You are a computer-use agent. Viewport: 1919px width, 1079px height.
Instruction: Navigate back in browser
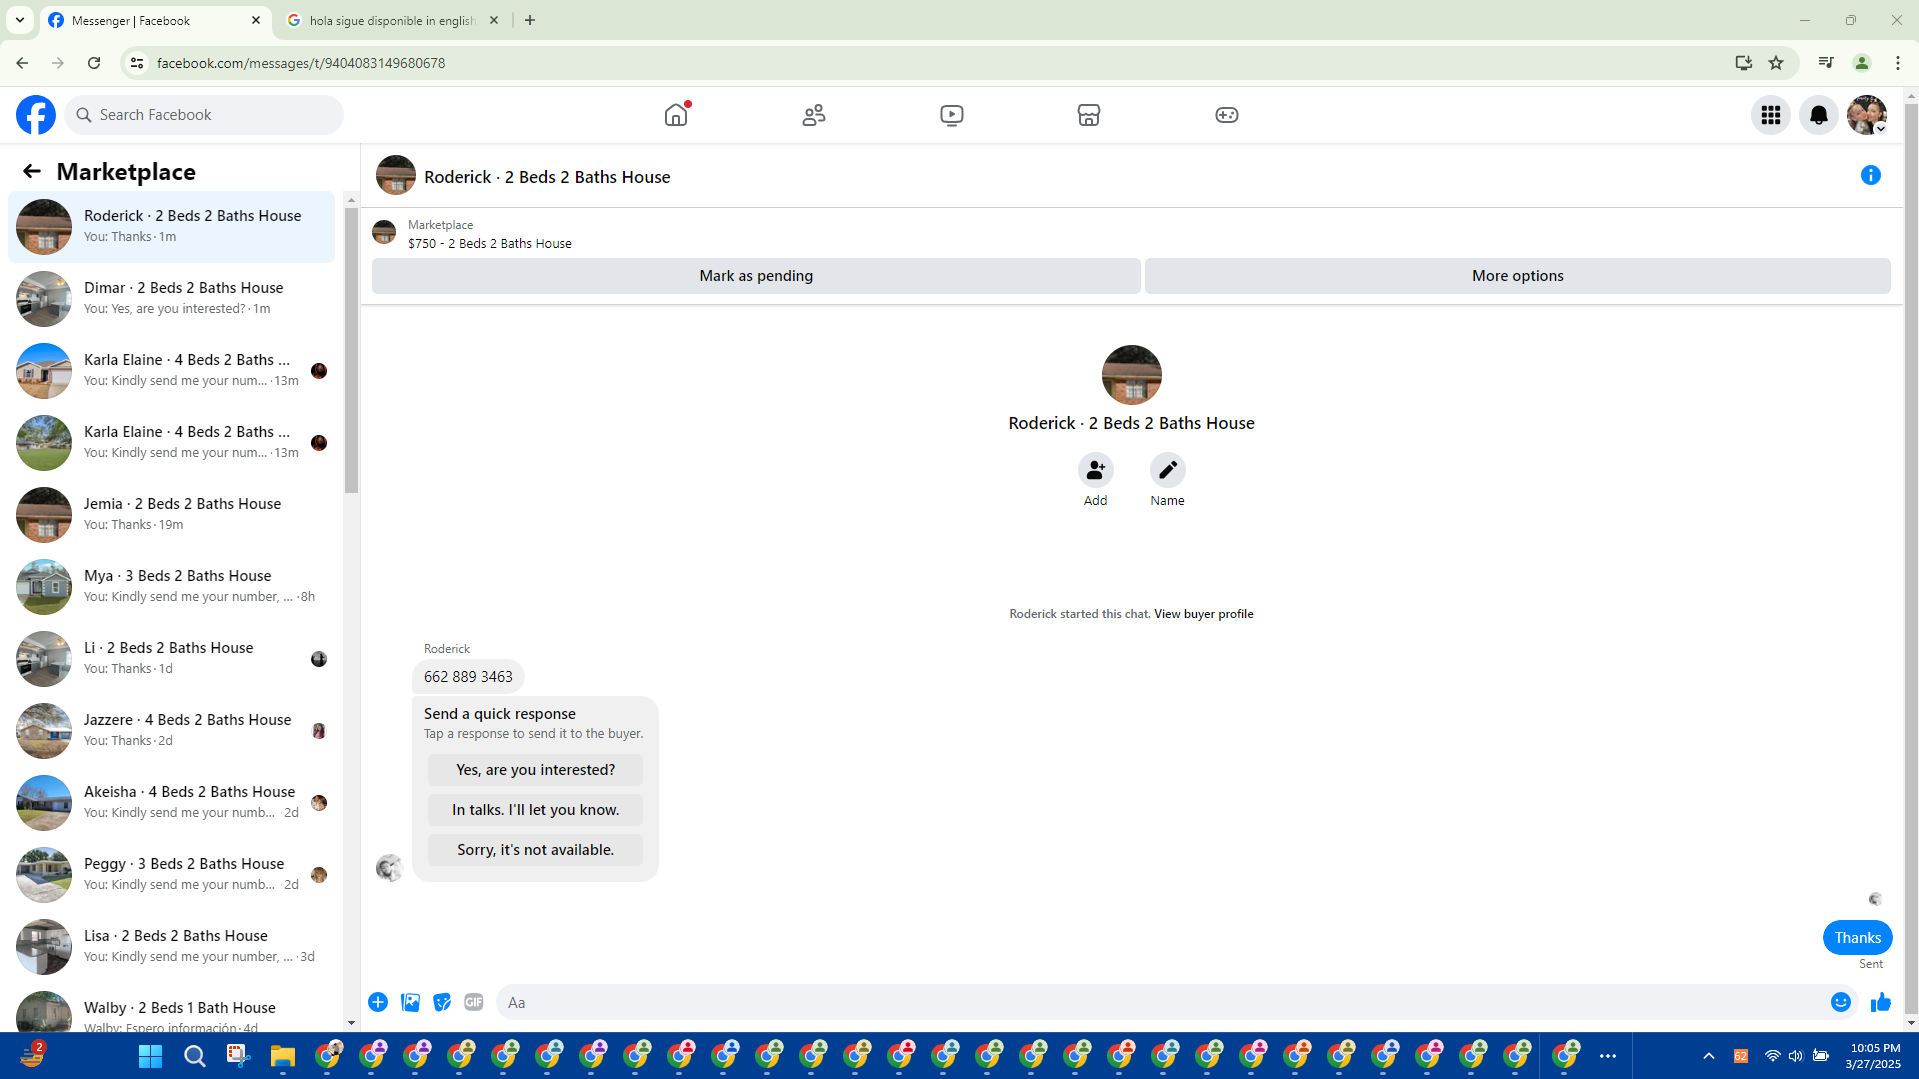pyautogui.click(x=22, y=63)
